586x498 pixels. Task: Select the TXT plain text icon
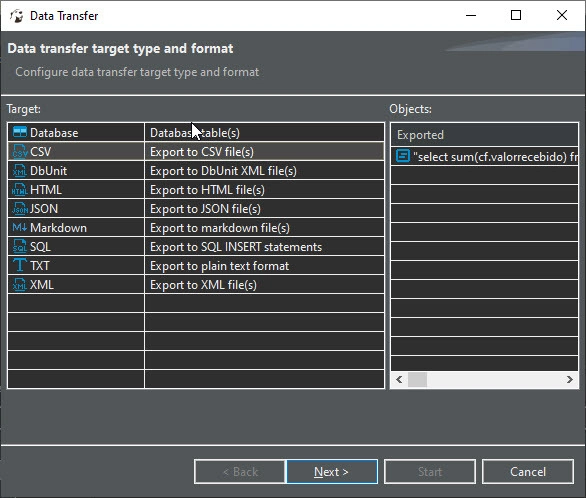tap(19, 265)
